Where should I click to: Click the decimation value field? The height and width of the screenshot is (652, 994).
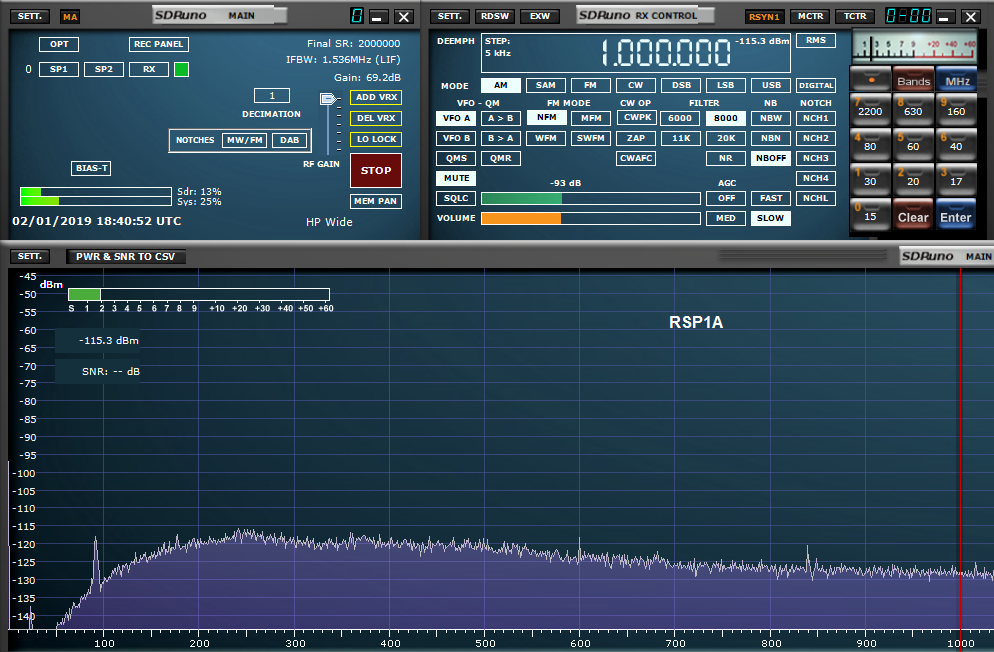tap(272, 96)
